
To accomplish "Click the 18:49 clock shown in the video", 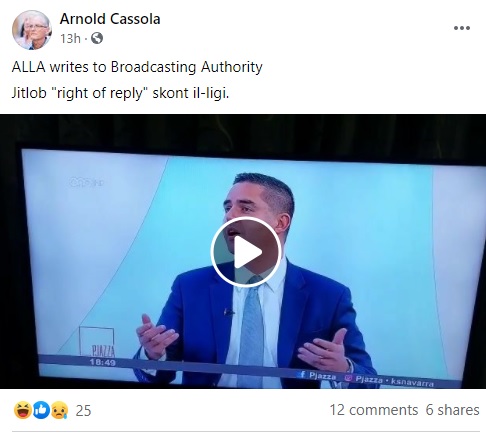I will [x=102, y=362].
